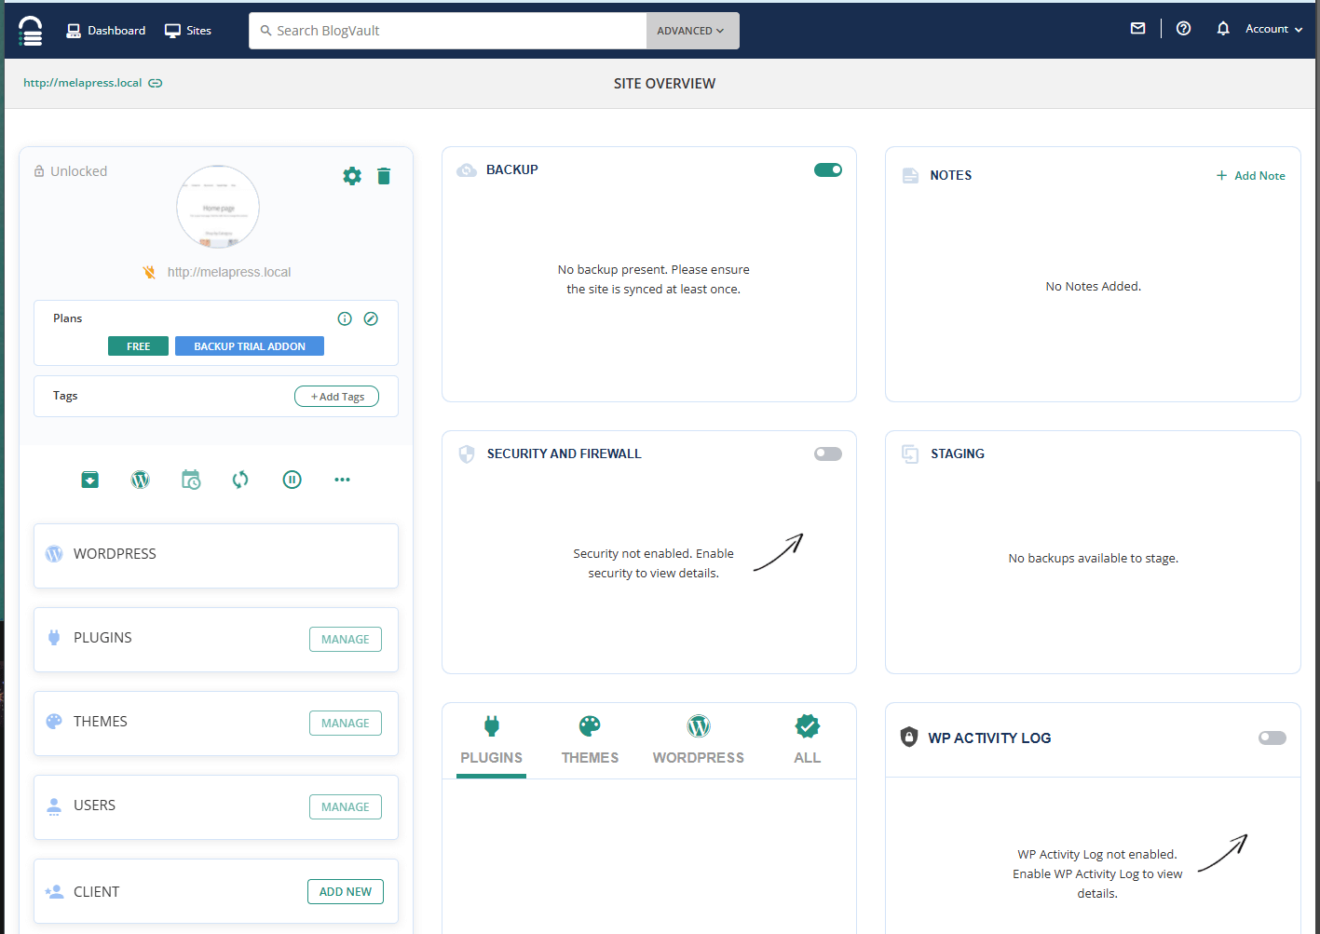This screenshot has width=1320, height=934.
Task: Expand the Account dropdown menu
Action: tap(1274, 29)
